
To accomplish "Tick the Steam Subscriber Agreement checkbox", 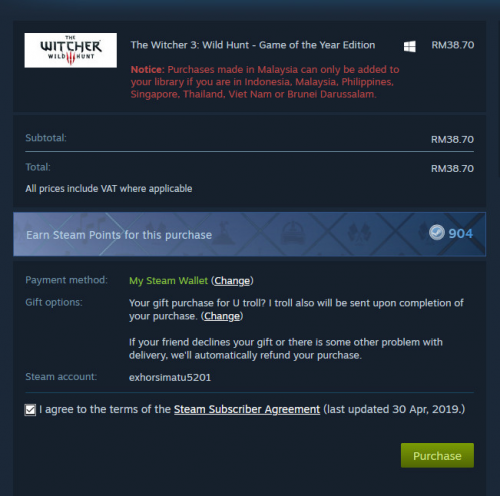I will tap(30, 410).
